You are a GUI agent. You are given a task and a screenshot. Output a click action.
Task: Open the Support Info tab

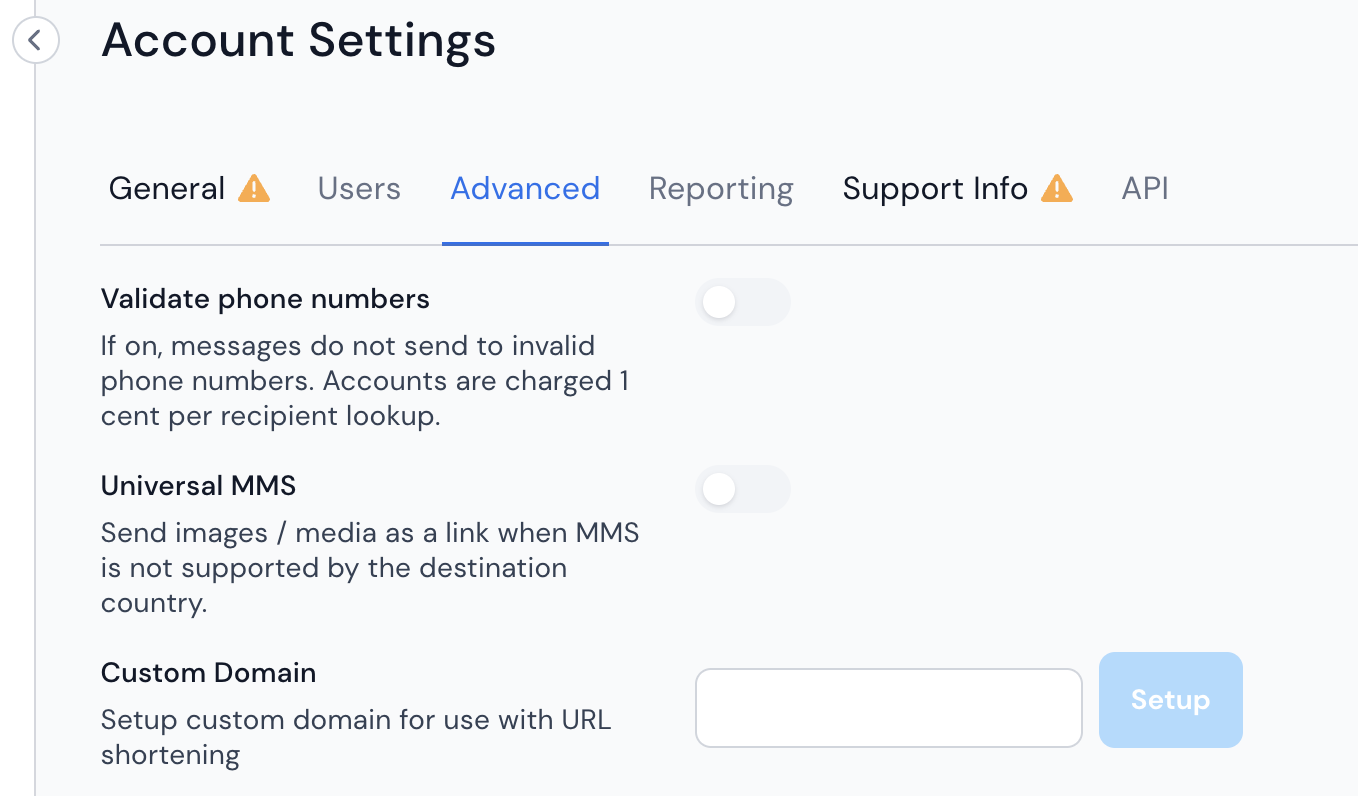(x=957, y=188)
